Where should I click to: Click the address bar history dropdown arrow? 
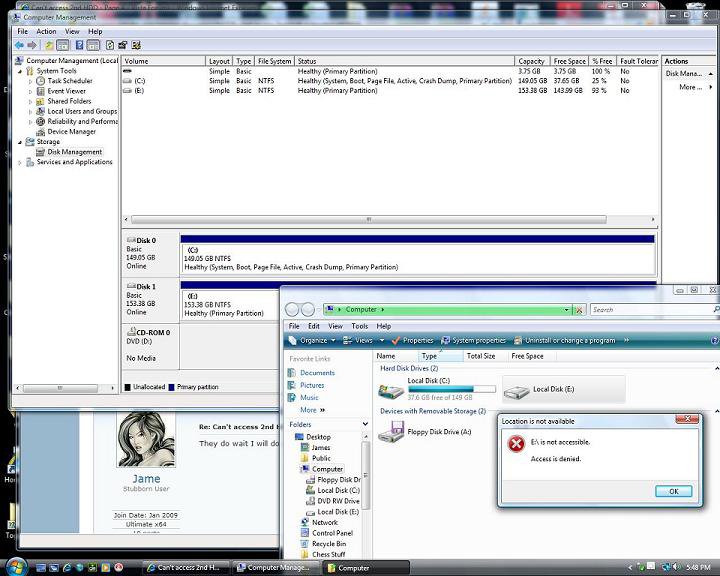point(566,310)
